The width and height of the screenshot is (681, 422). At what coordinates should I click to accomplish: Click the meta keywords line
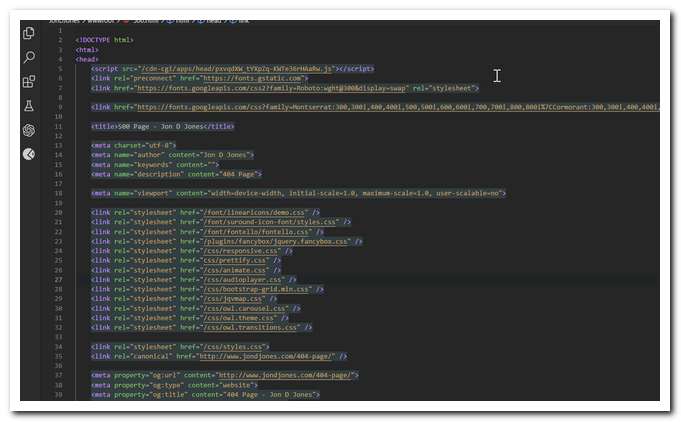click(155, 165)
